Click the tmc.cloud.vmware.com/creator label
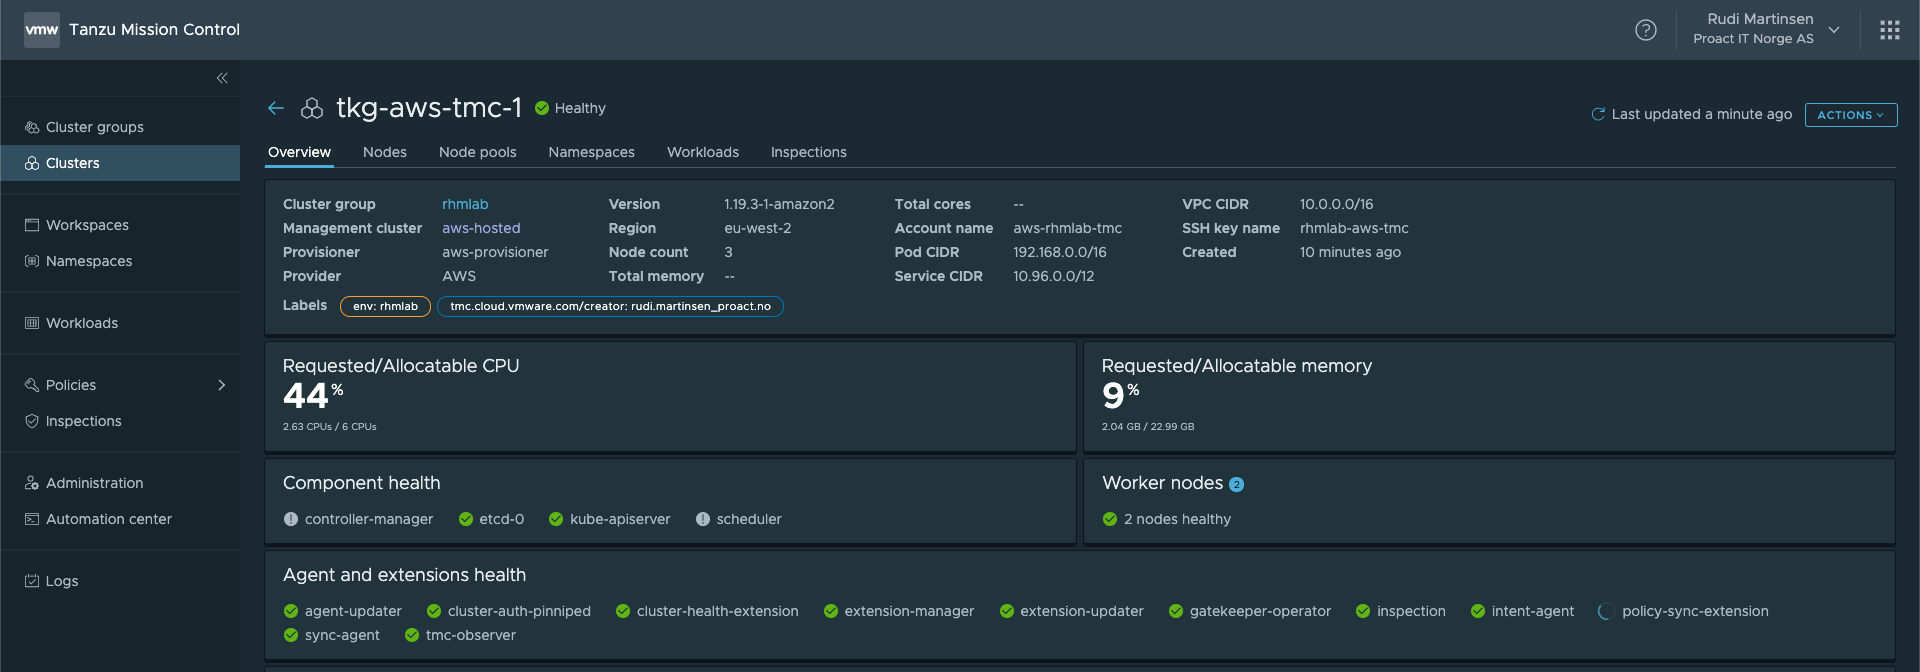Image resolution: width=1920 pixels, height=672 pixels. pyautogui.click(x=610, y=306)
